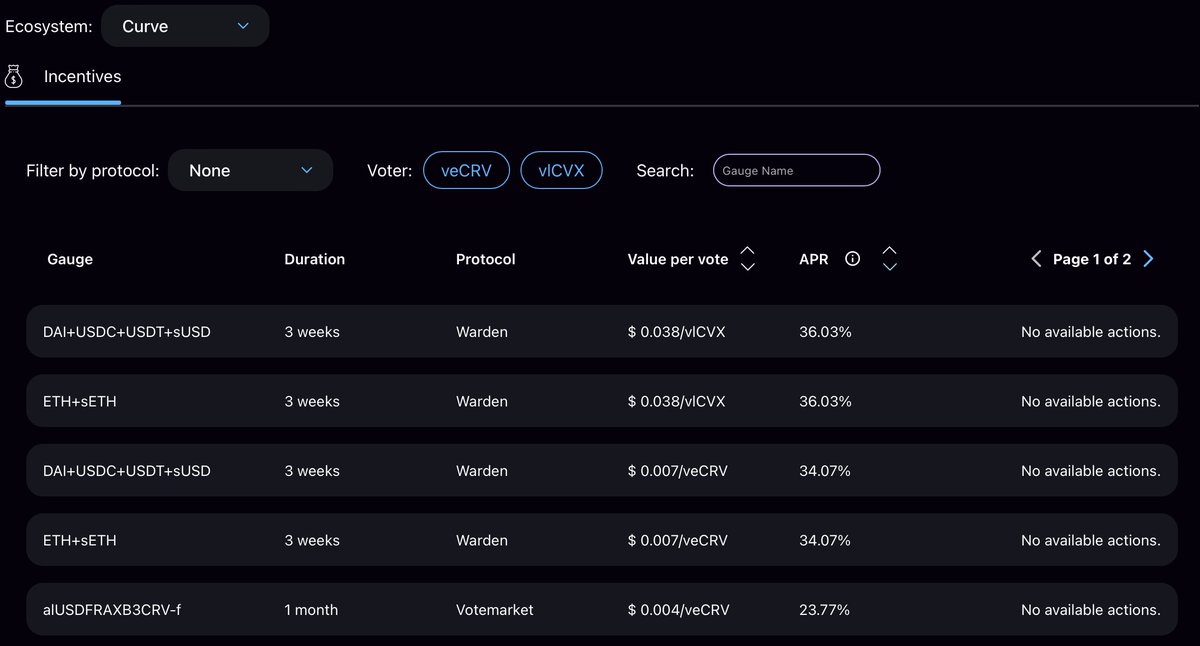Click the left pagination chevron
The height and width of the screenshot is (646, 1200).
coord(1036,258)
